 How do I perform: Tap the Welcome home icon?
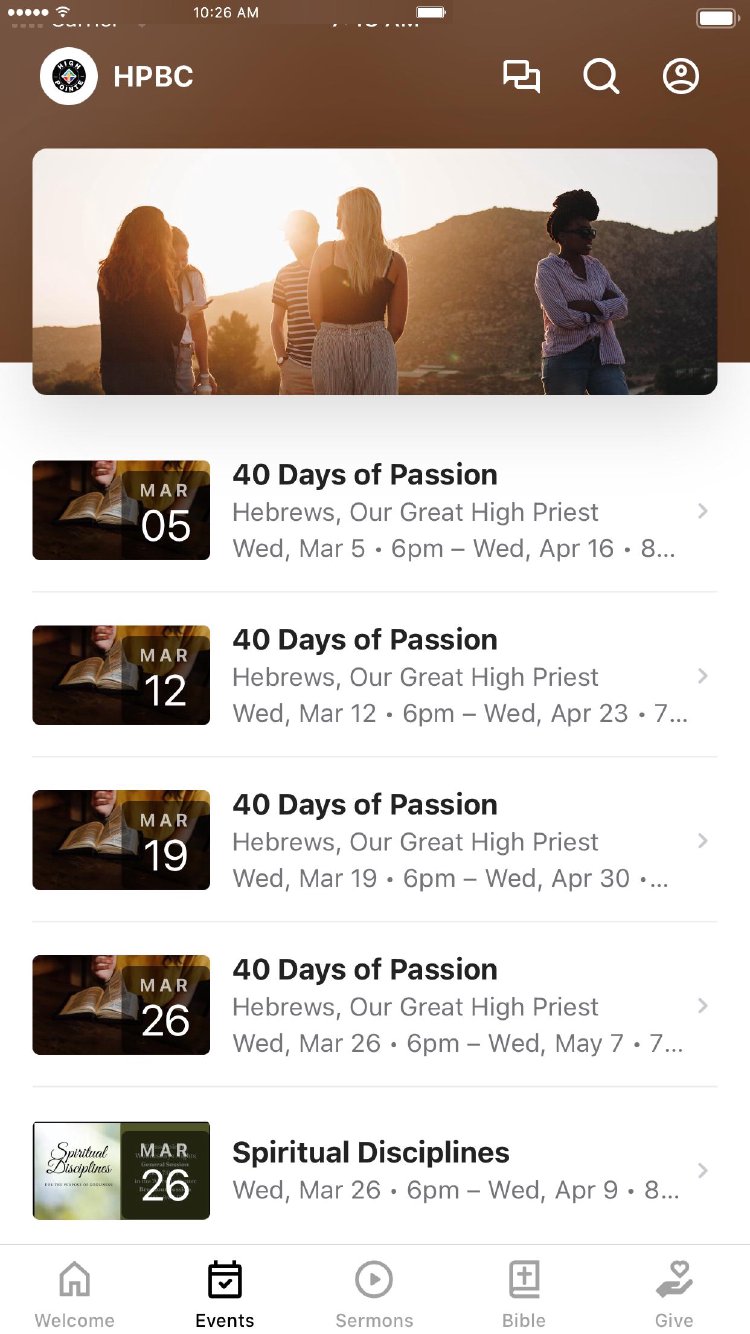pyautogui.click(x=75, y=1280)
